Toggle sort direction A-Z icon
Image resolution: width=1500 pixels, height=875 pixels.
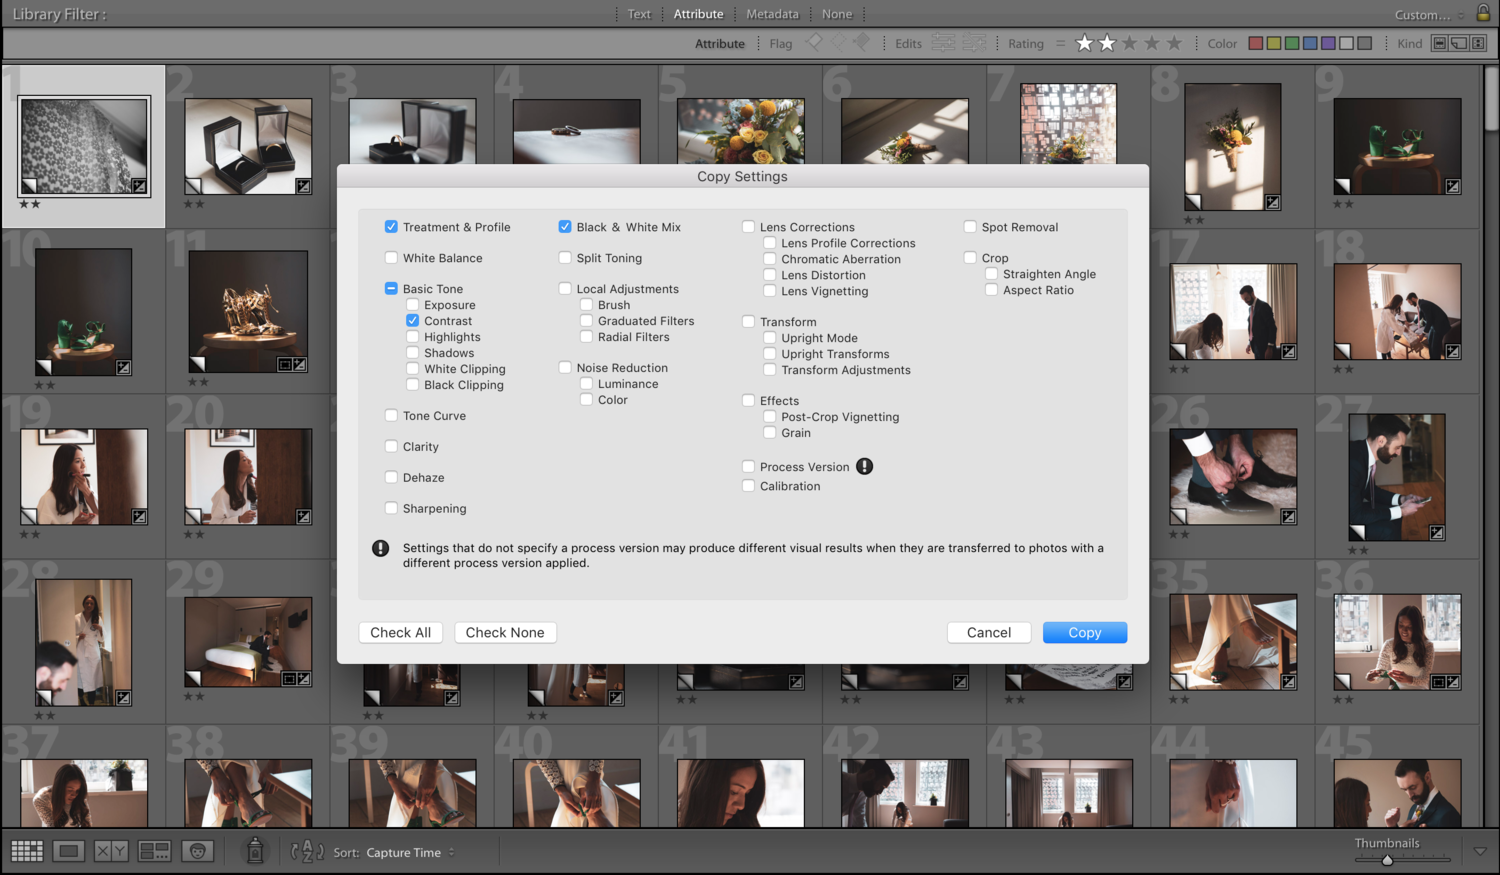pyautogui.click(x=307, y=851)
